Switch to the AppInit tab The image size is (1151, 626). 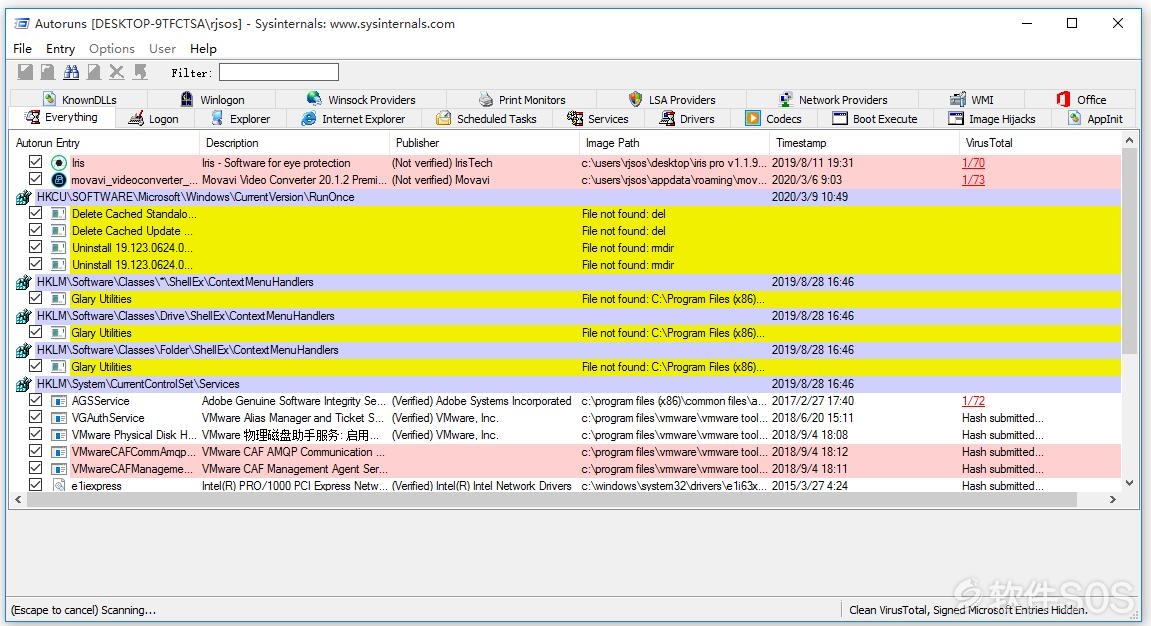click(x=1095, y=118)
